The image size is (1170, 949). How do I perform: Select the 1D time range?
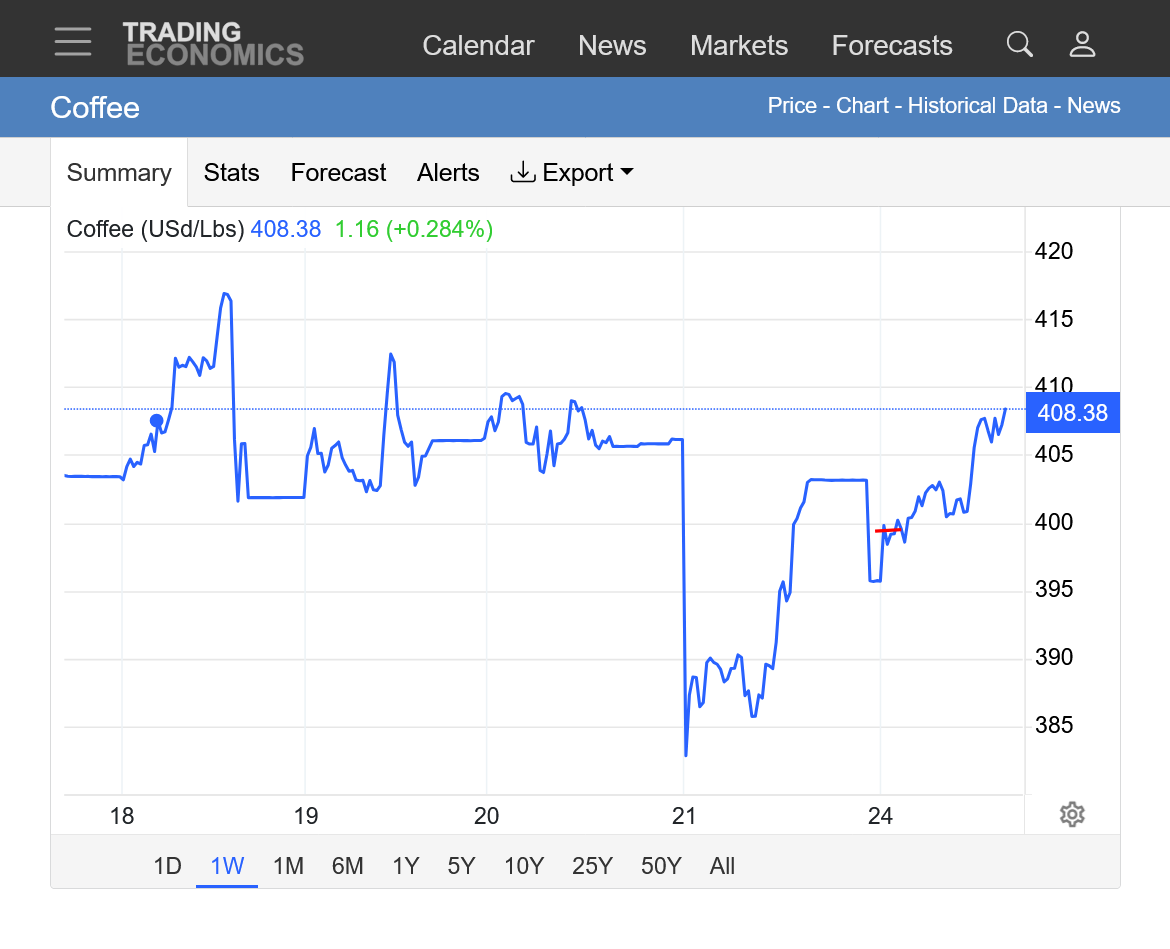click(x=167, y=866)
